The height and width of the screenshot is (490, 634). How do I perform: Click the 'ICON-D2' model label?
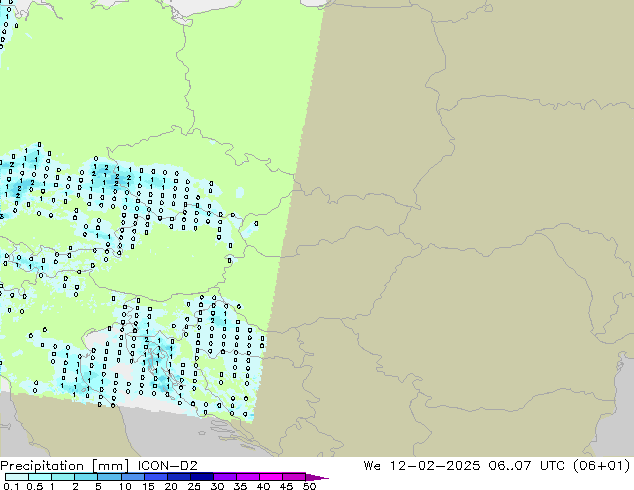[167, 466]
